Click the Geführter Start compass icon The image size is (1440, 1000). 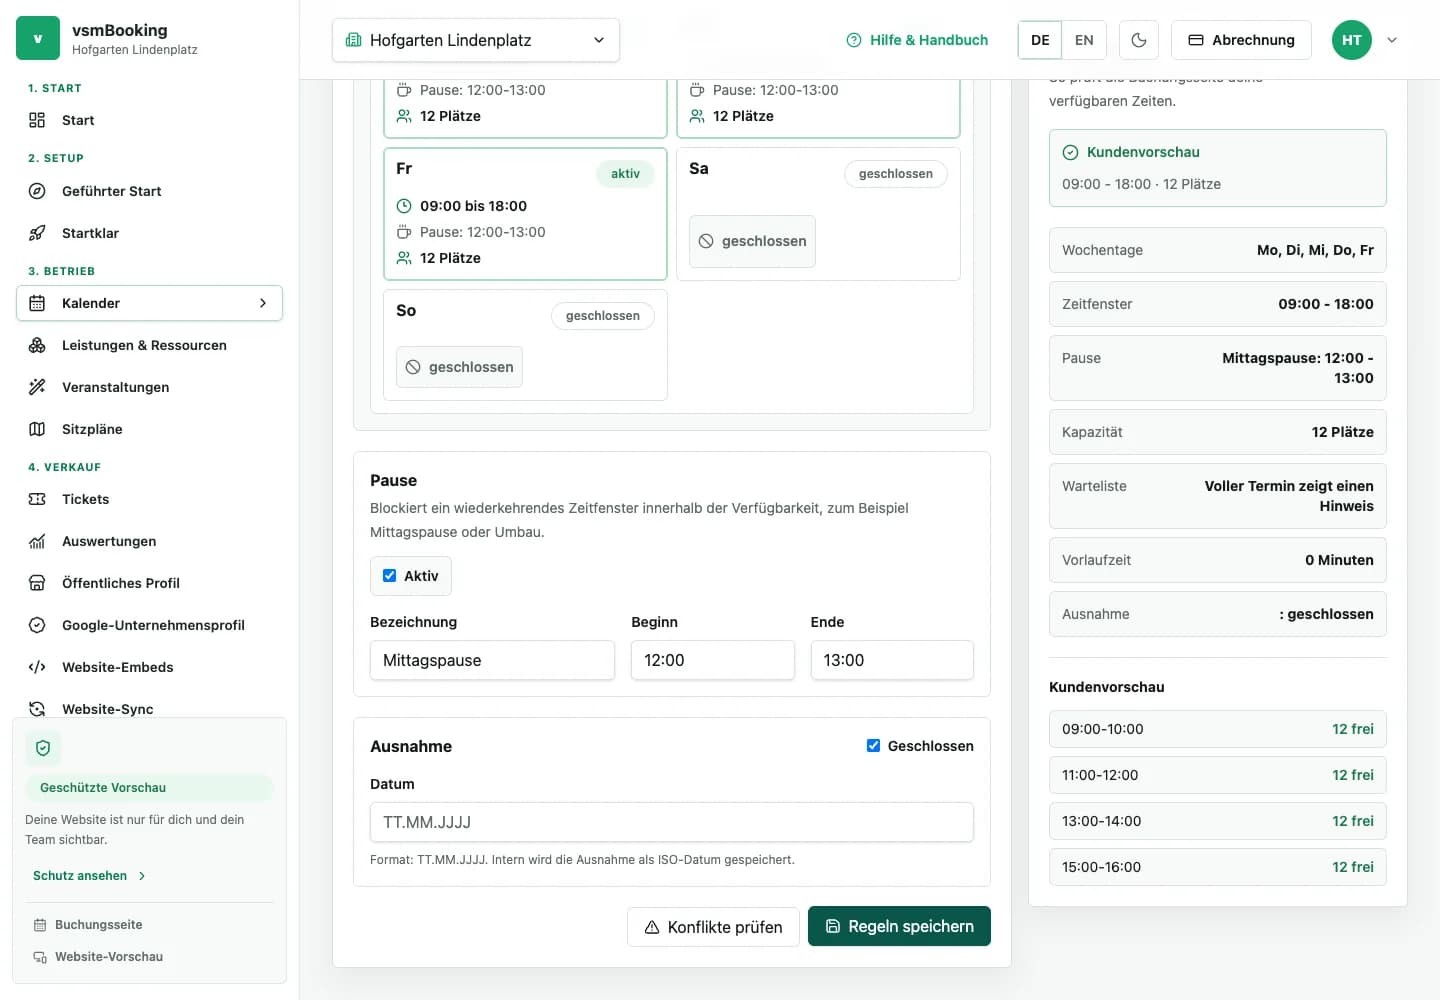[x=37, y=191]
